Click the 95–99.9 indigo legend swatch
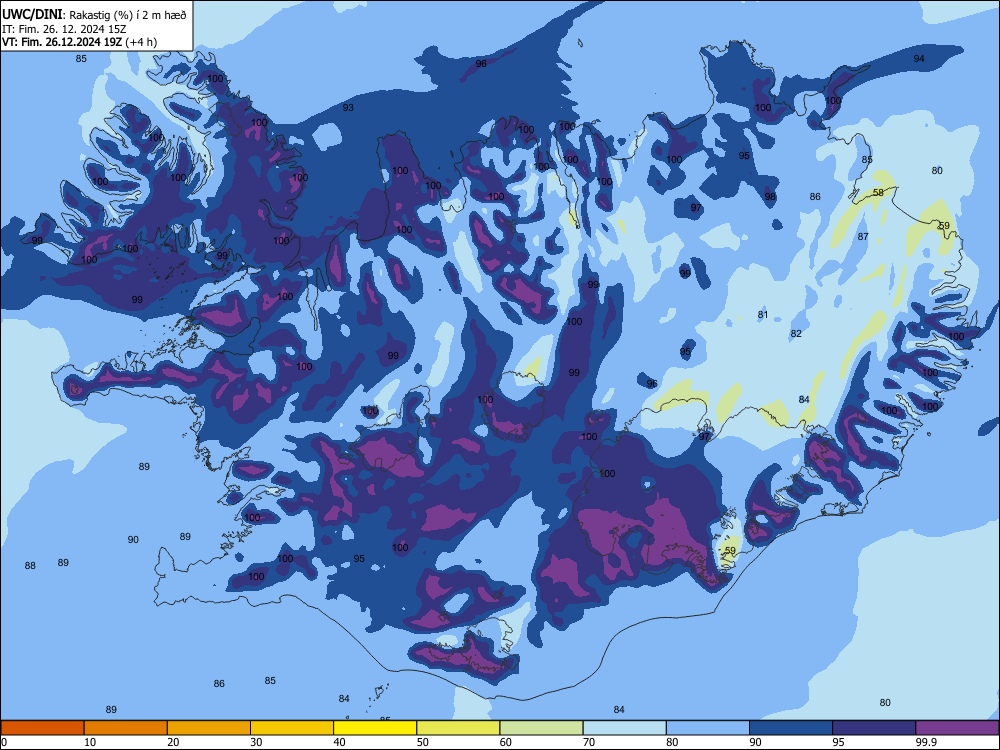The width and height of the screenshot is (1000, 750). click(x=874, y=728)
